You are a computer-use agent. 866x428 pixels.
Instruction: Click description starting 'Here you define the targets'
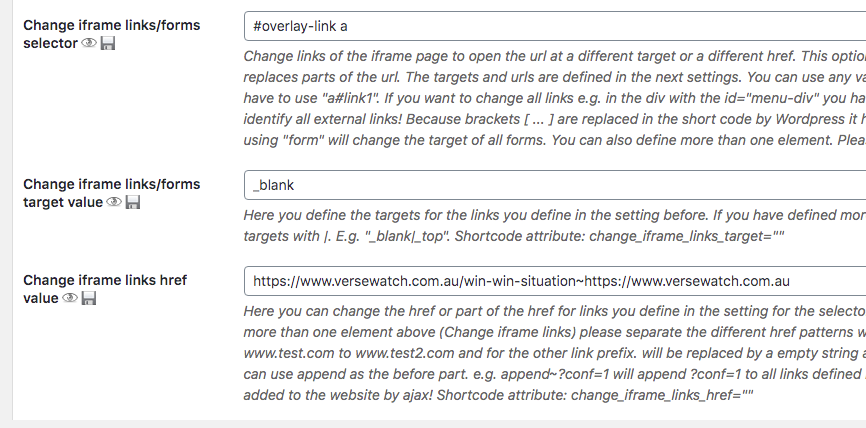(555, 226)
